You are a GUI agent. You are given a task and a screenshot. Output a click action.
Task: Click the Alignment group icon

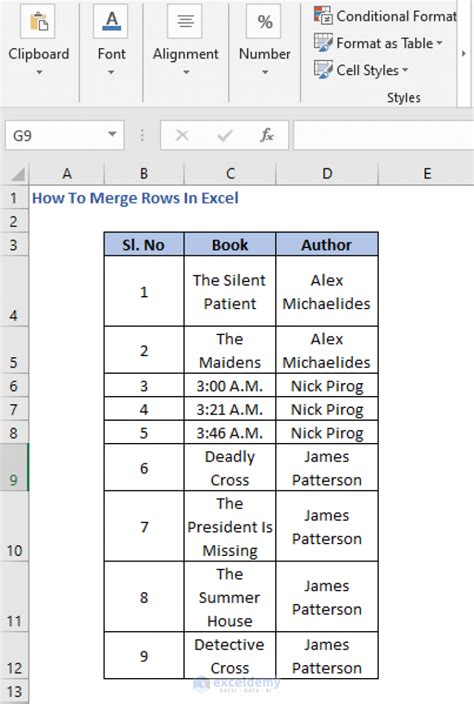click(x=185, y=21)
